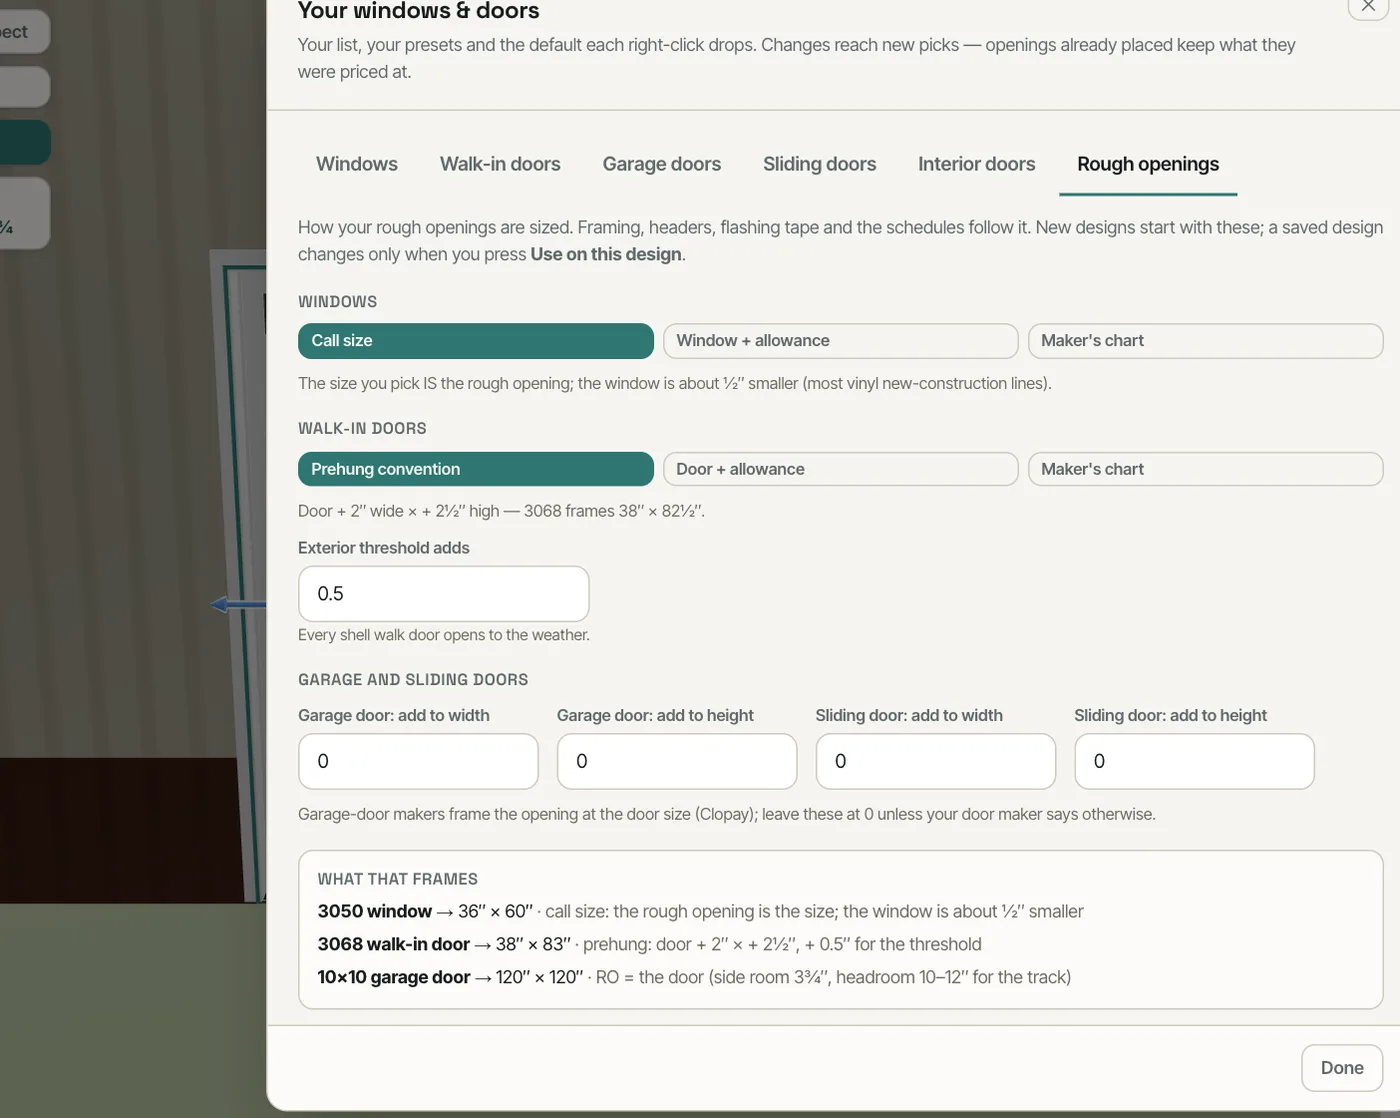Image resolution: width=1400 pixels, height=1118 pixels.
Task: Go to the Garage doors tab
Action: [x=661, y=164]
